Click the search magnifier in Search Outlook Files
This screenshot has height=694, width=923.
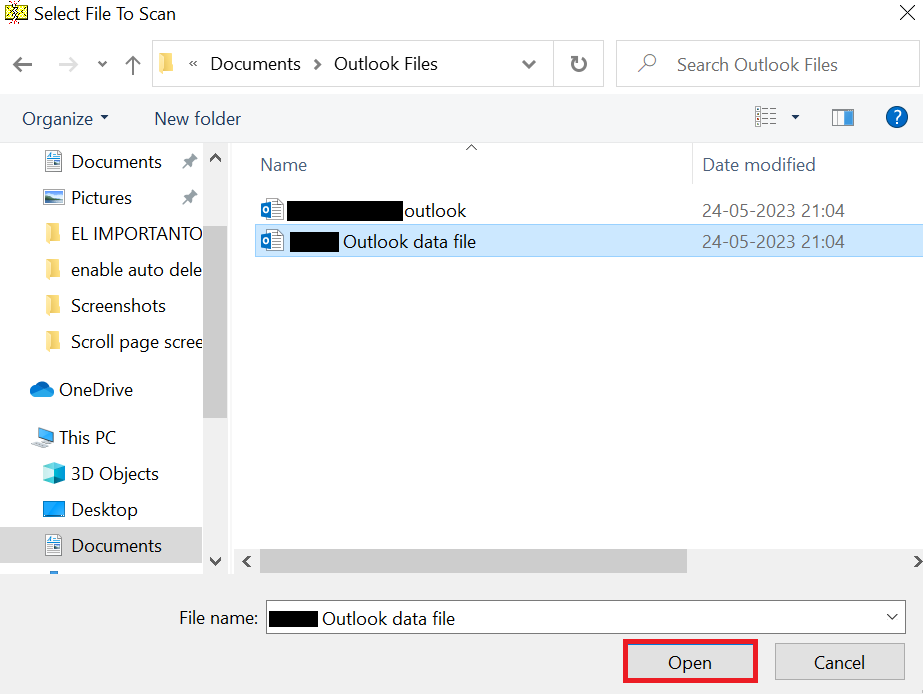coord(649,64)
